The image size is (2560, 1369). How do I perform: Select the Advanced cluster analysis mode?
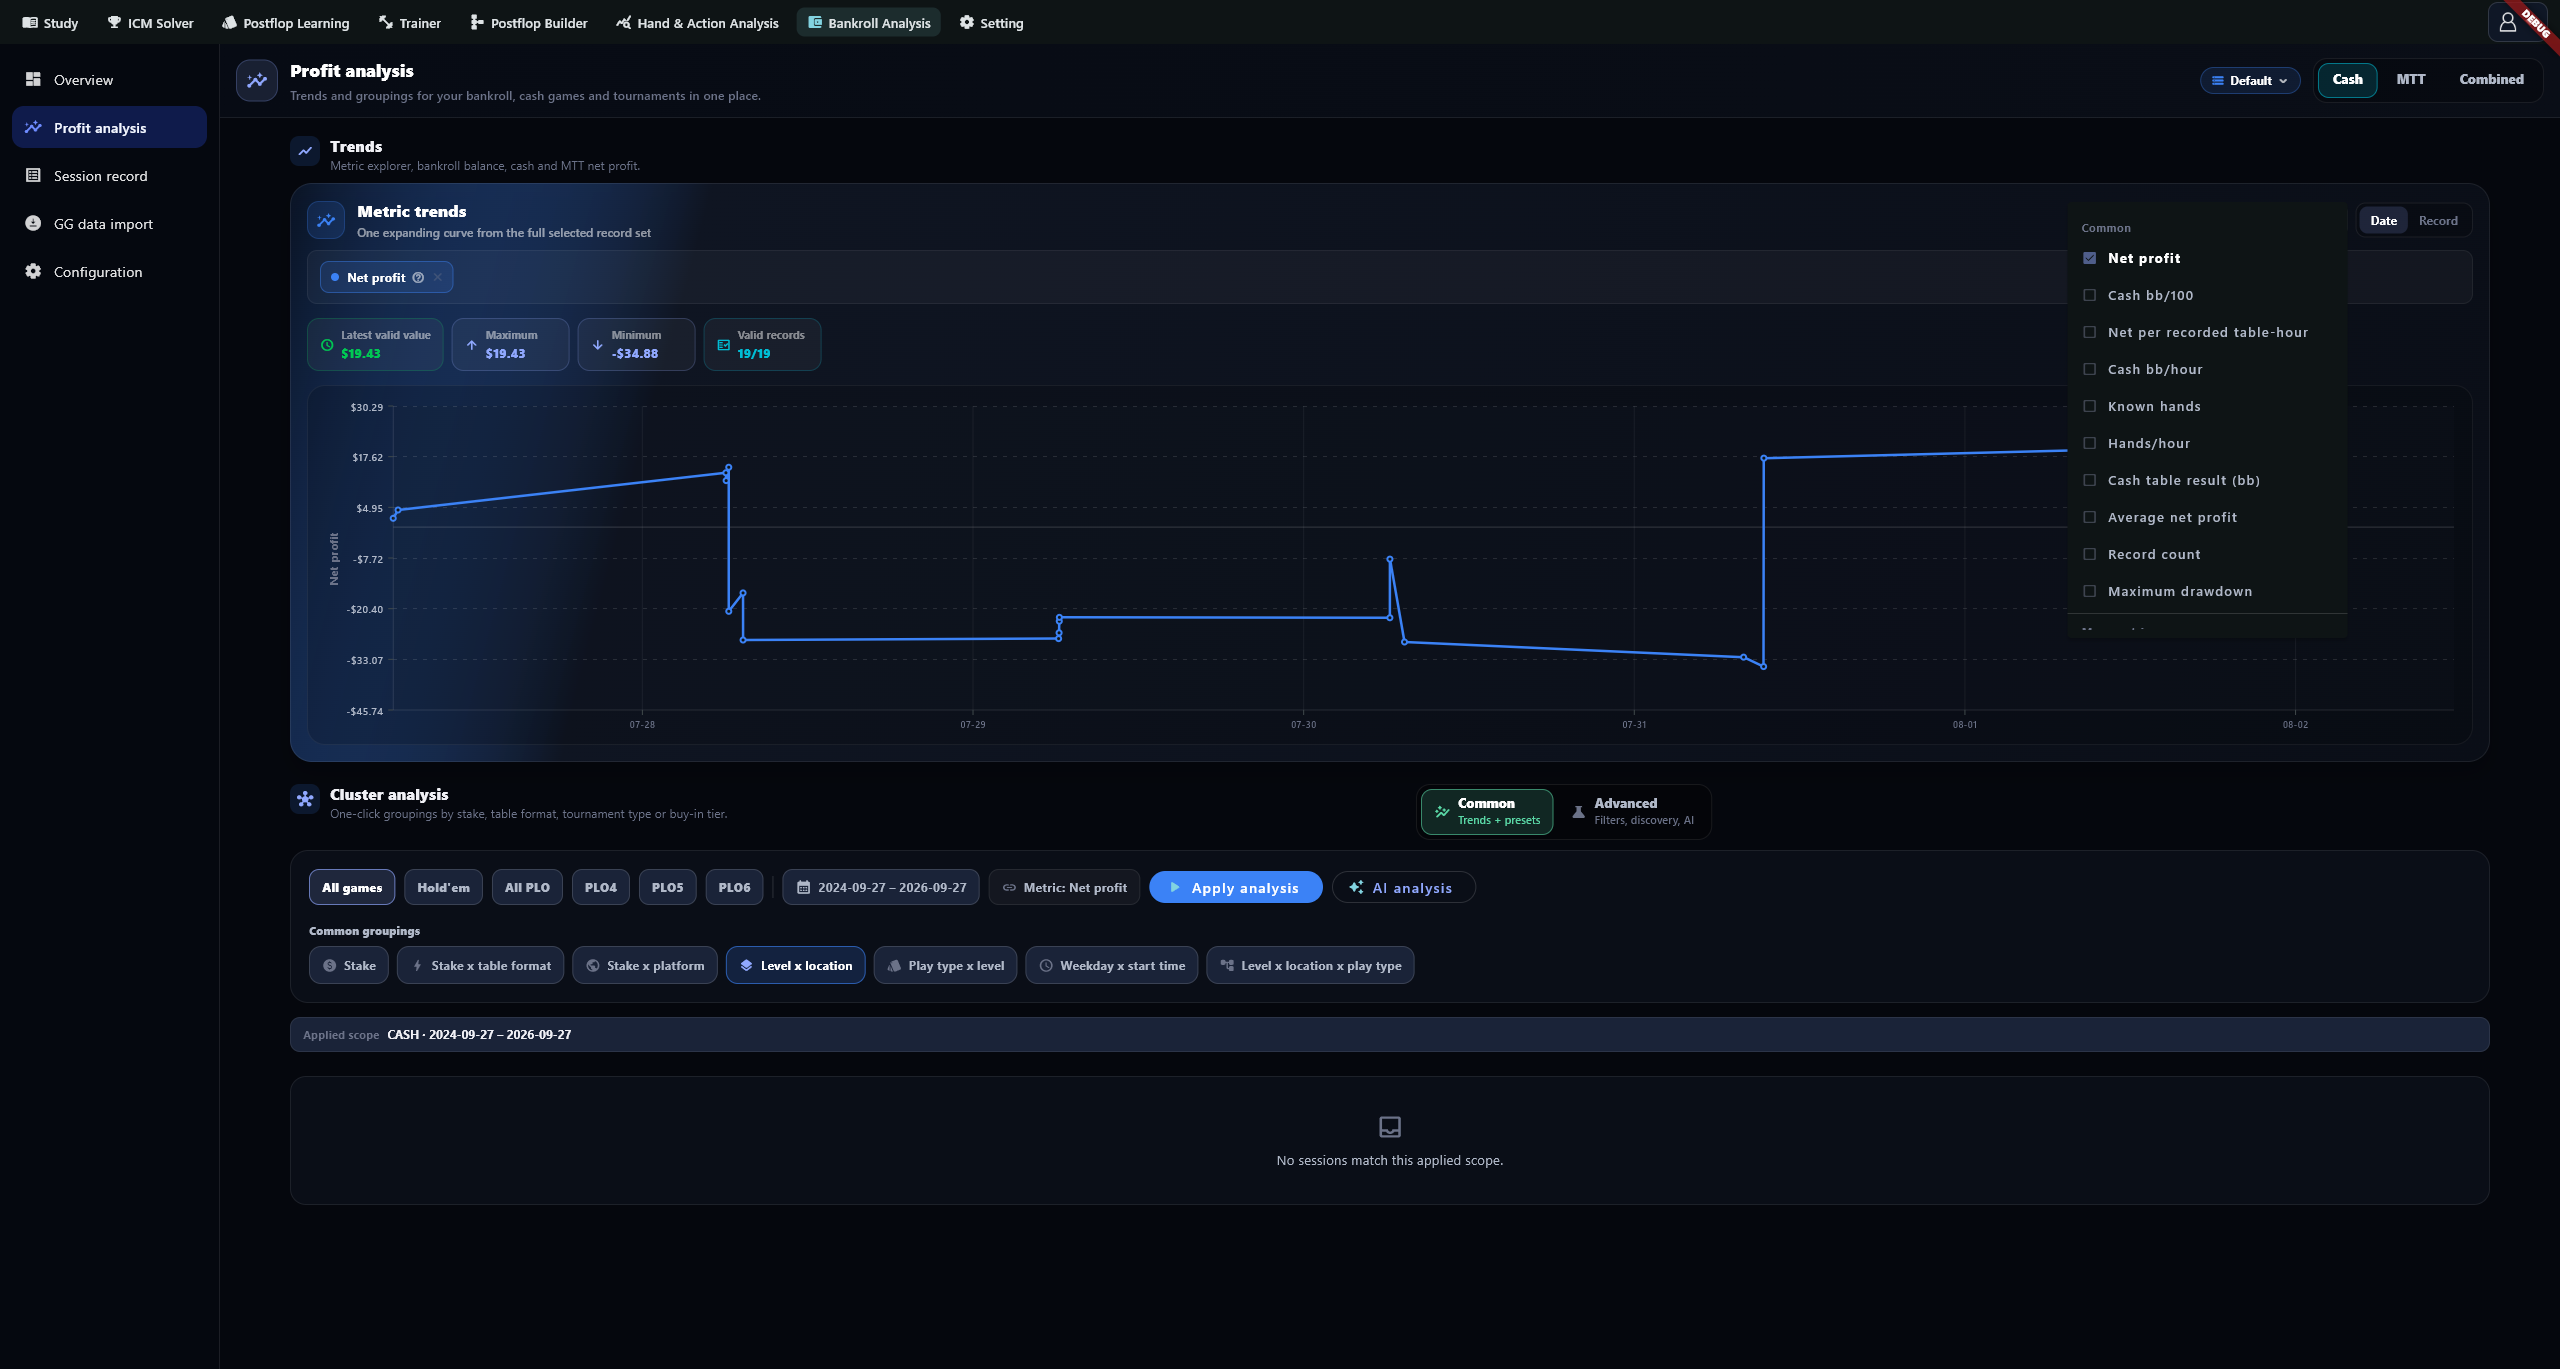point(1632,811)
